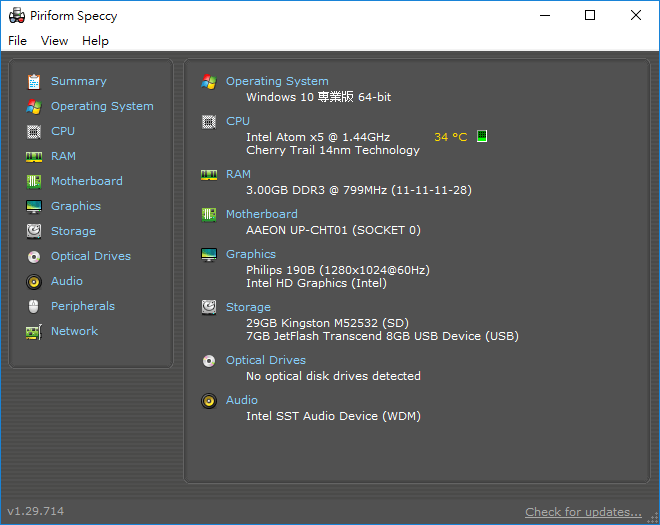Click the Motherboard icon in sidebar
This screenshot has height=525, width=660.
tap(34, 181)
